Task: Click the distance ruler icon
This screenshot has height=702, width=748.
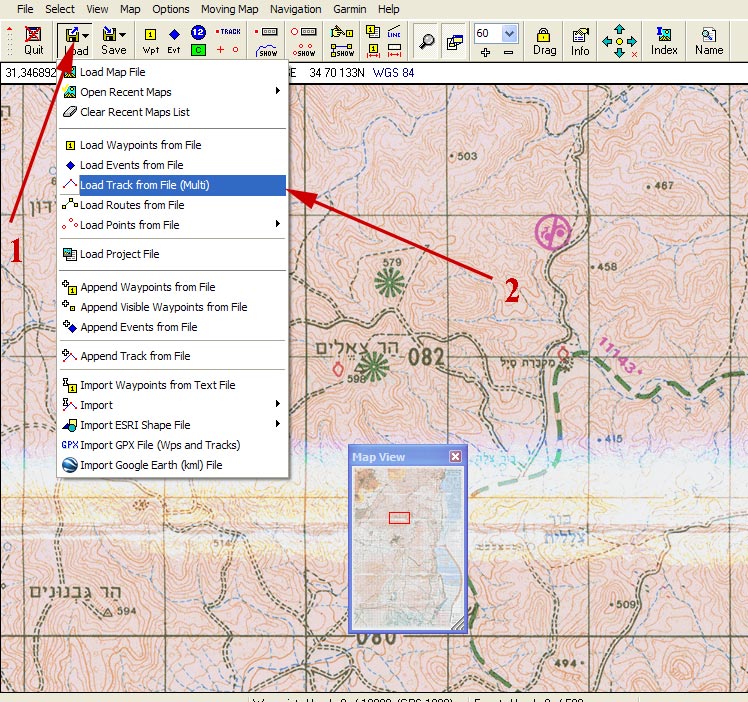Action: [x=394, y=50]
